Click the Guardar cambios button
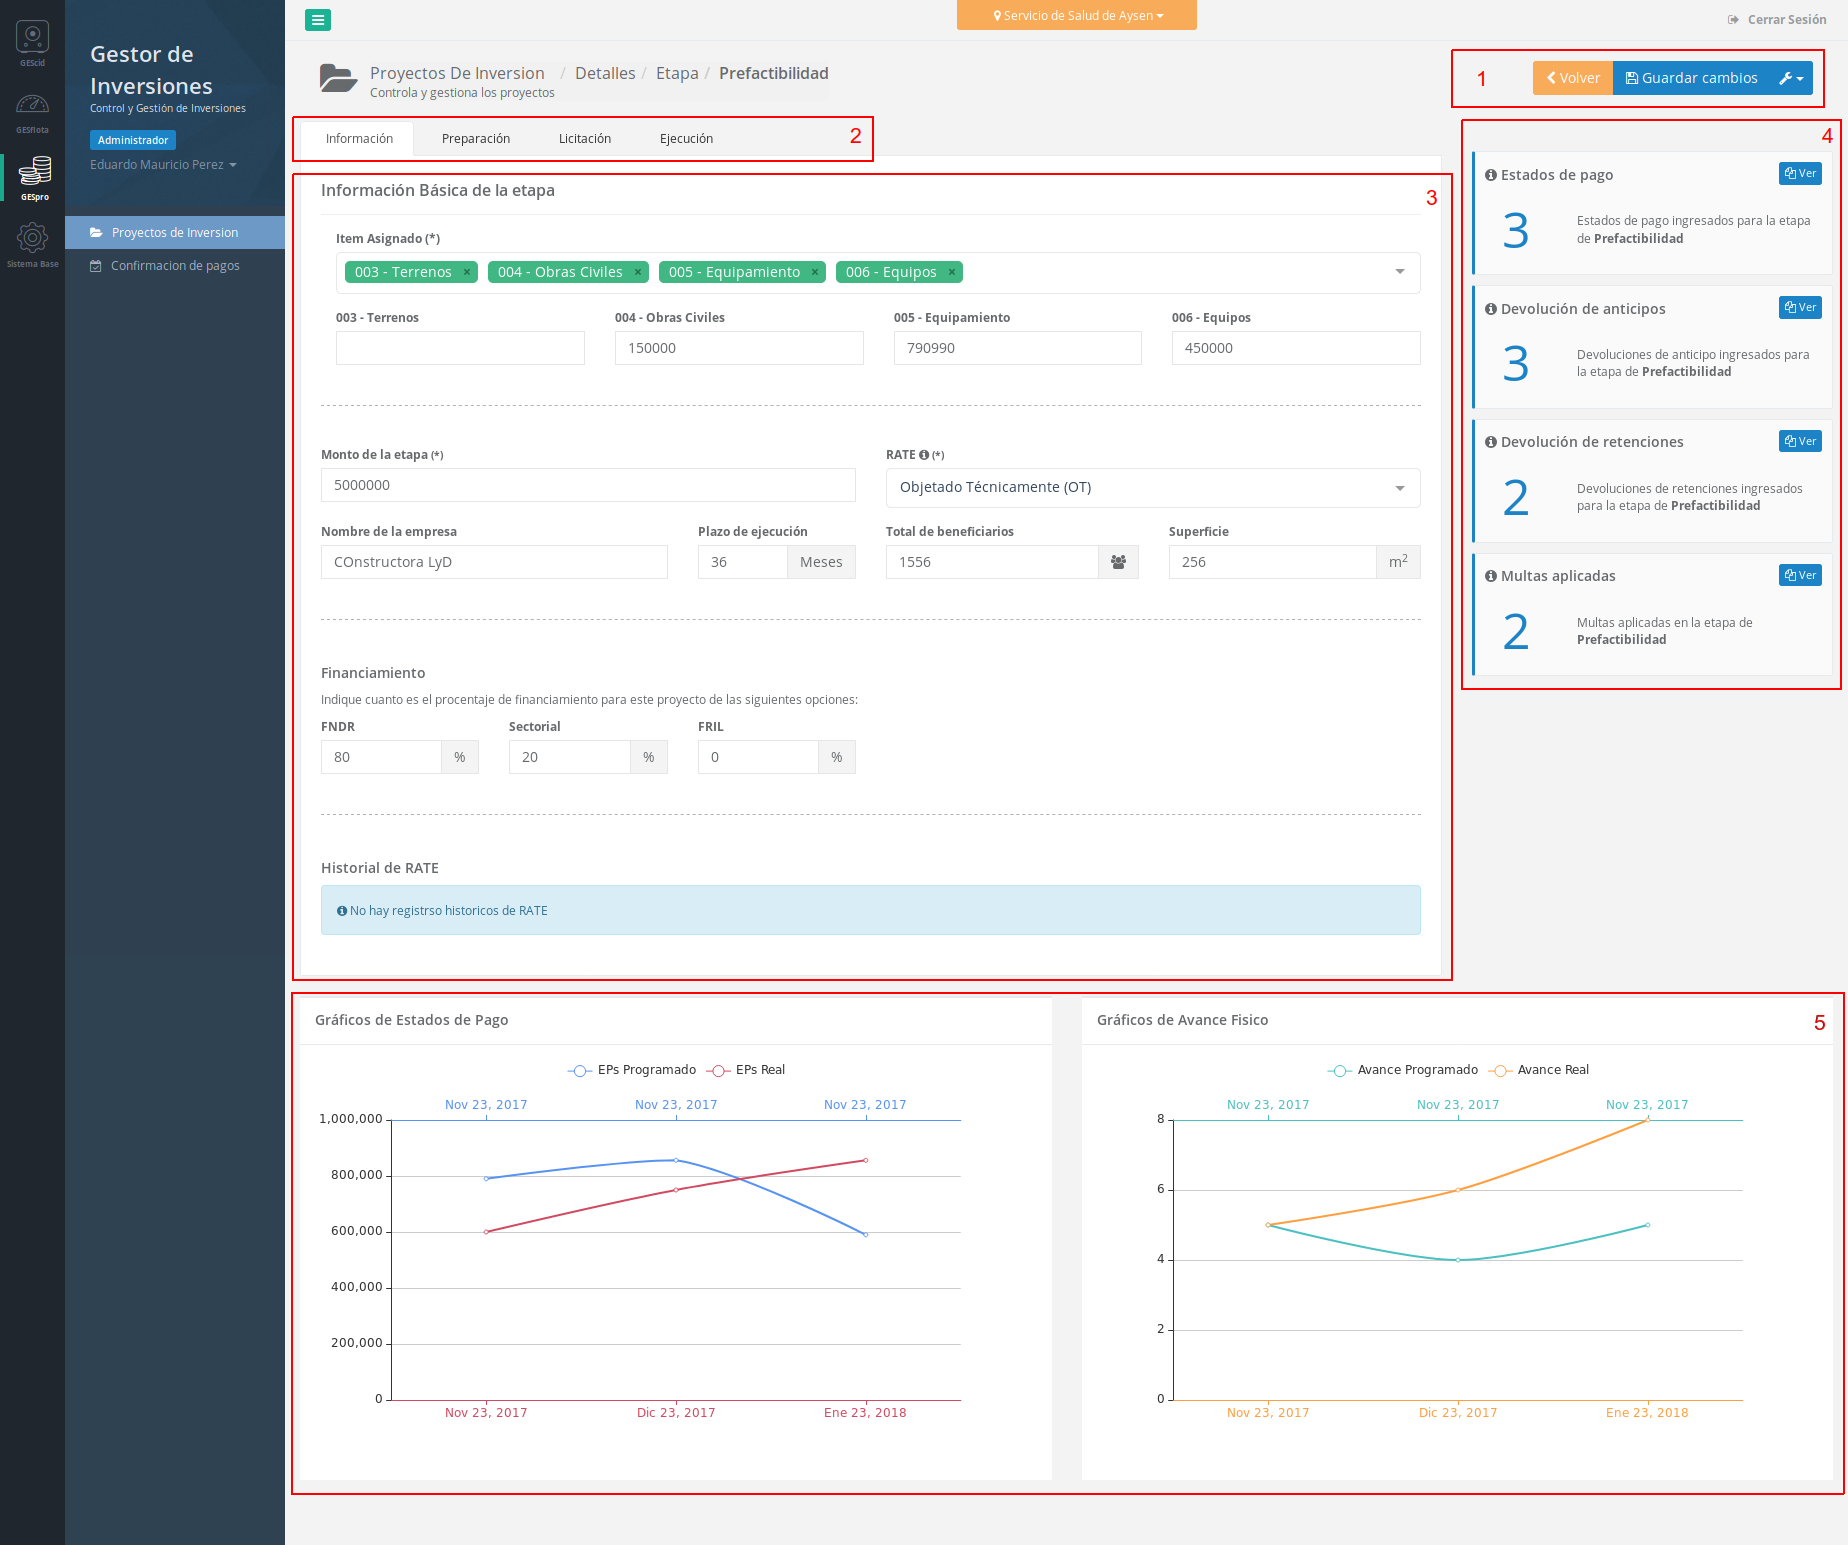1848x1545 pixels. click(x=1691, y=78)
